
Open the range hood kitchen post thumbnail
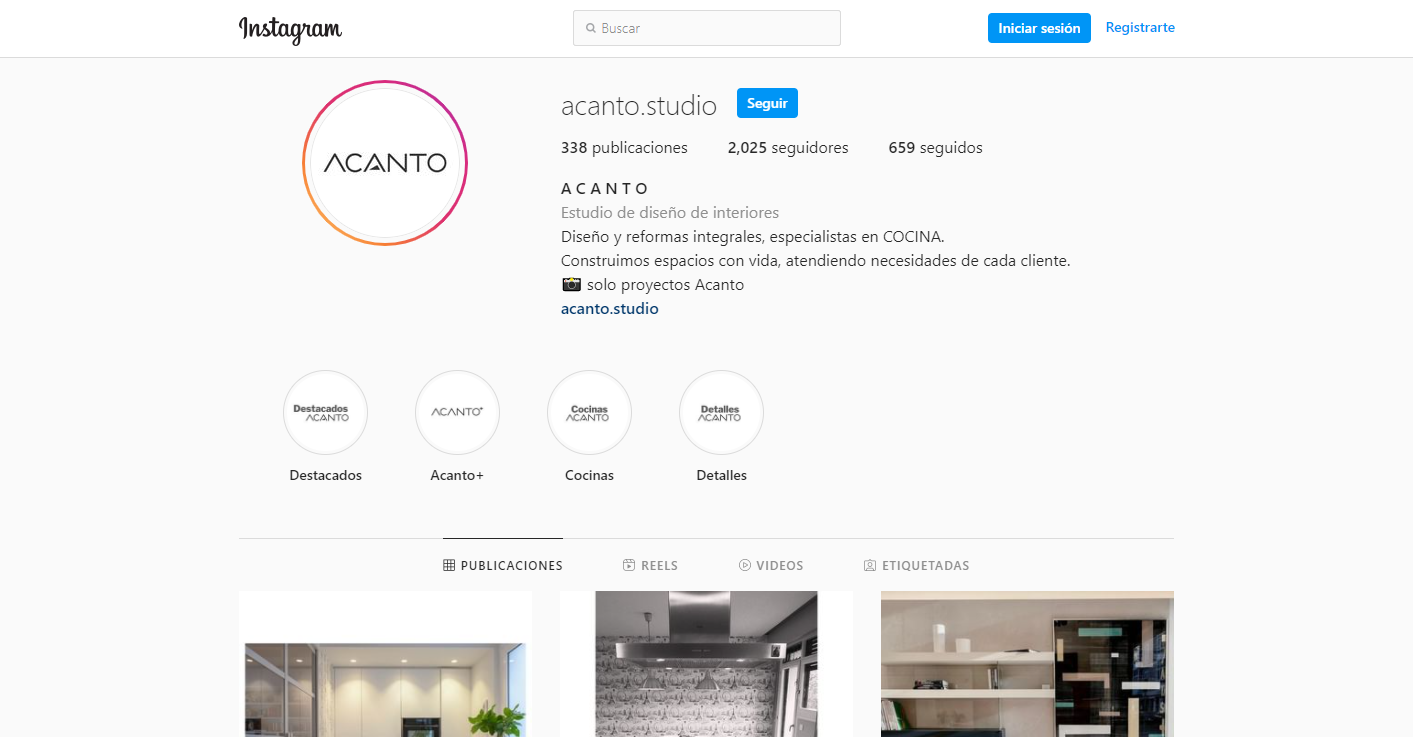(x=706, y=664)
